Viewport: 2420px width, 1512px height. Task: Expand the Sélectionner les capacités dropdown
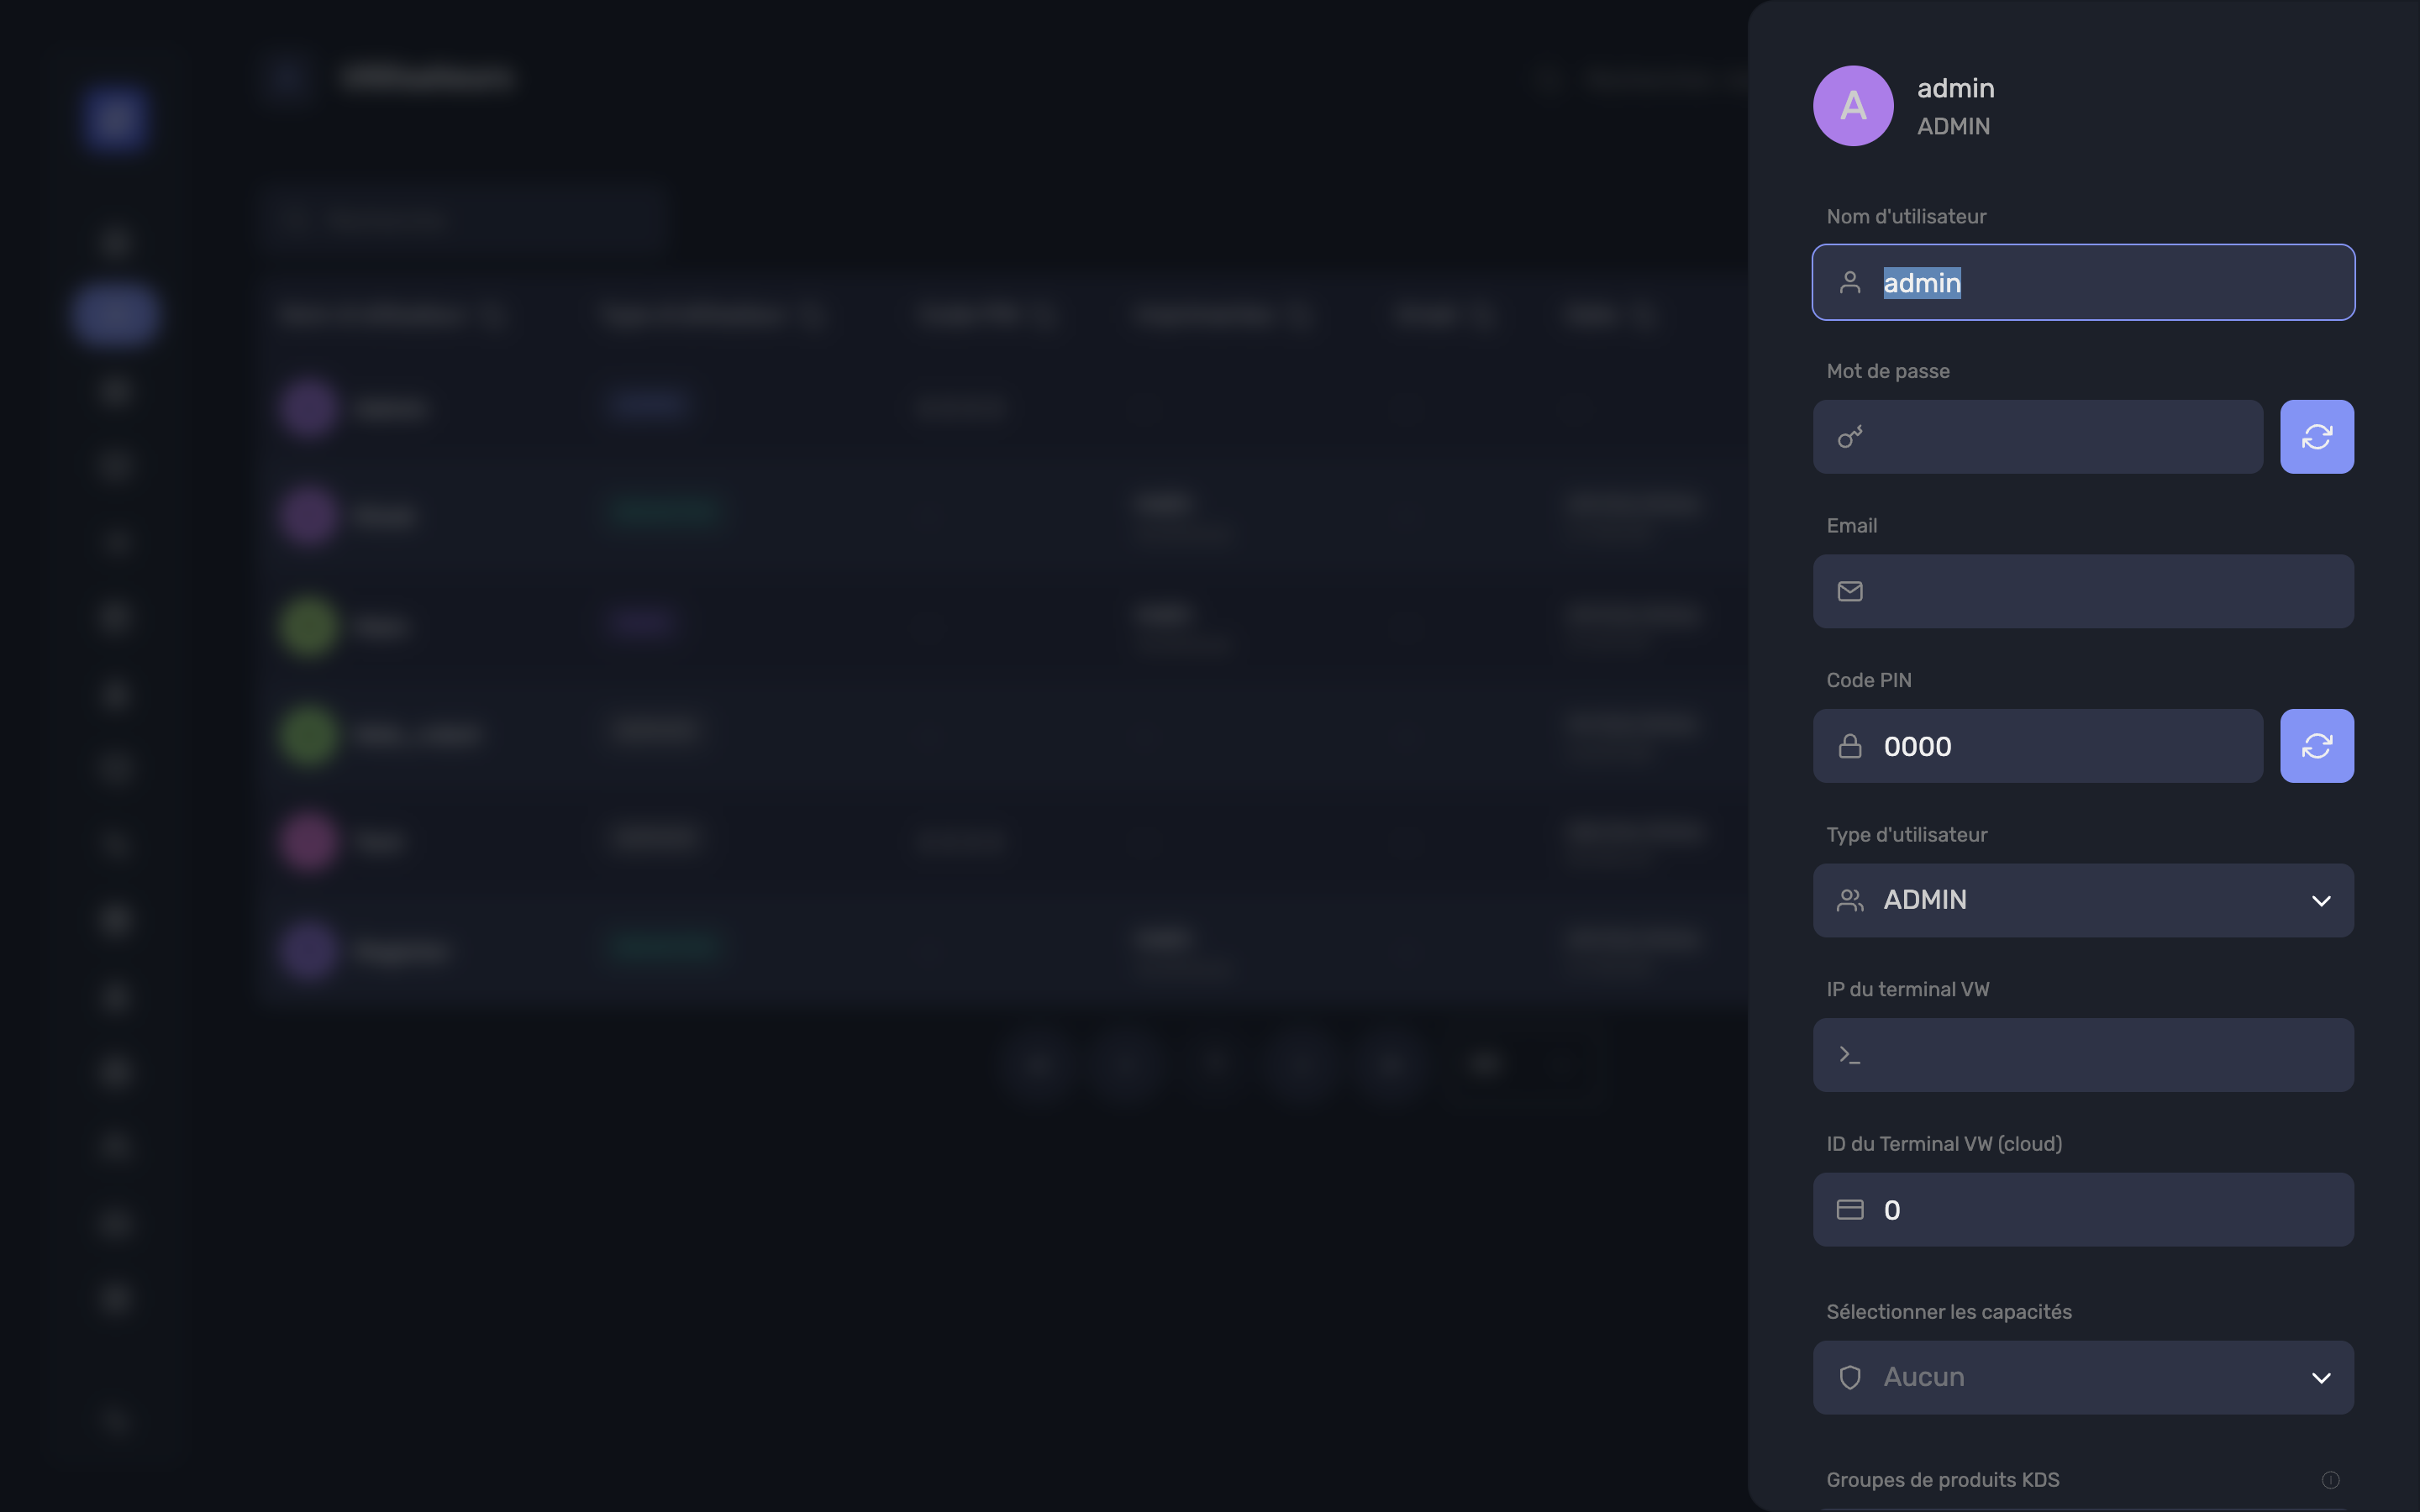pos(2083,1377)
